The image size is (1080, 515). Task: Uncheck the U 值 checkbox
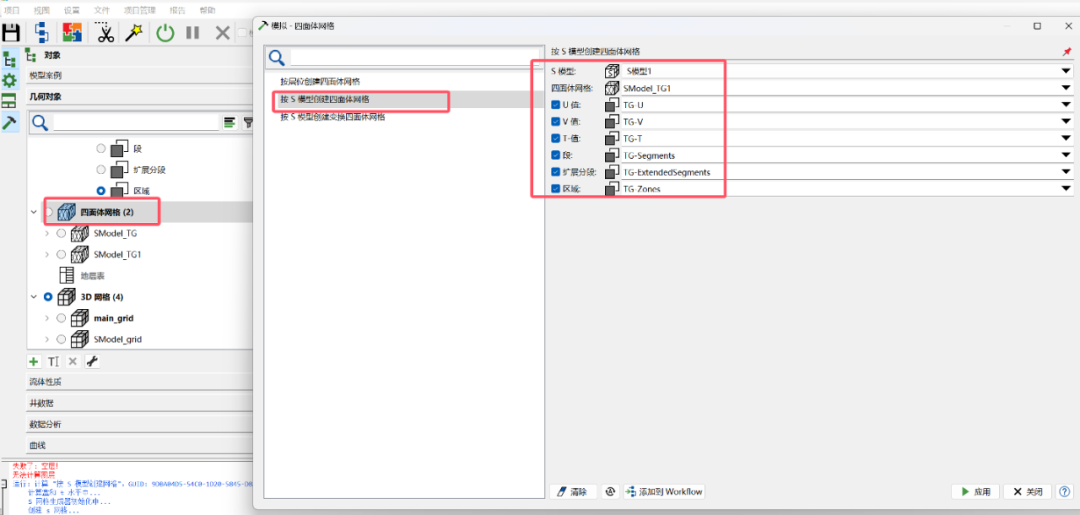pos(556,105)
